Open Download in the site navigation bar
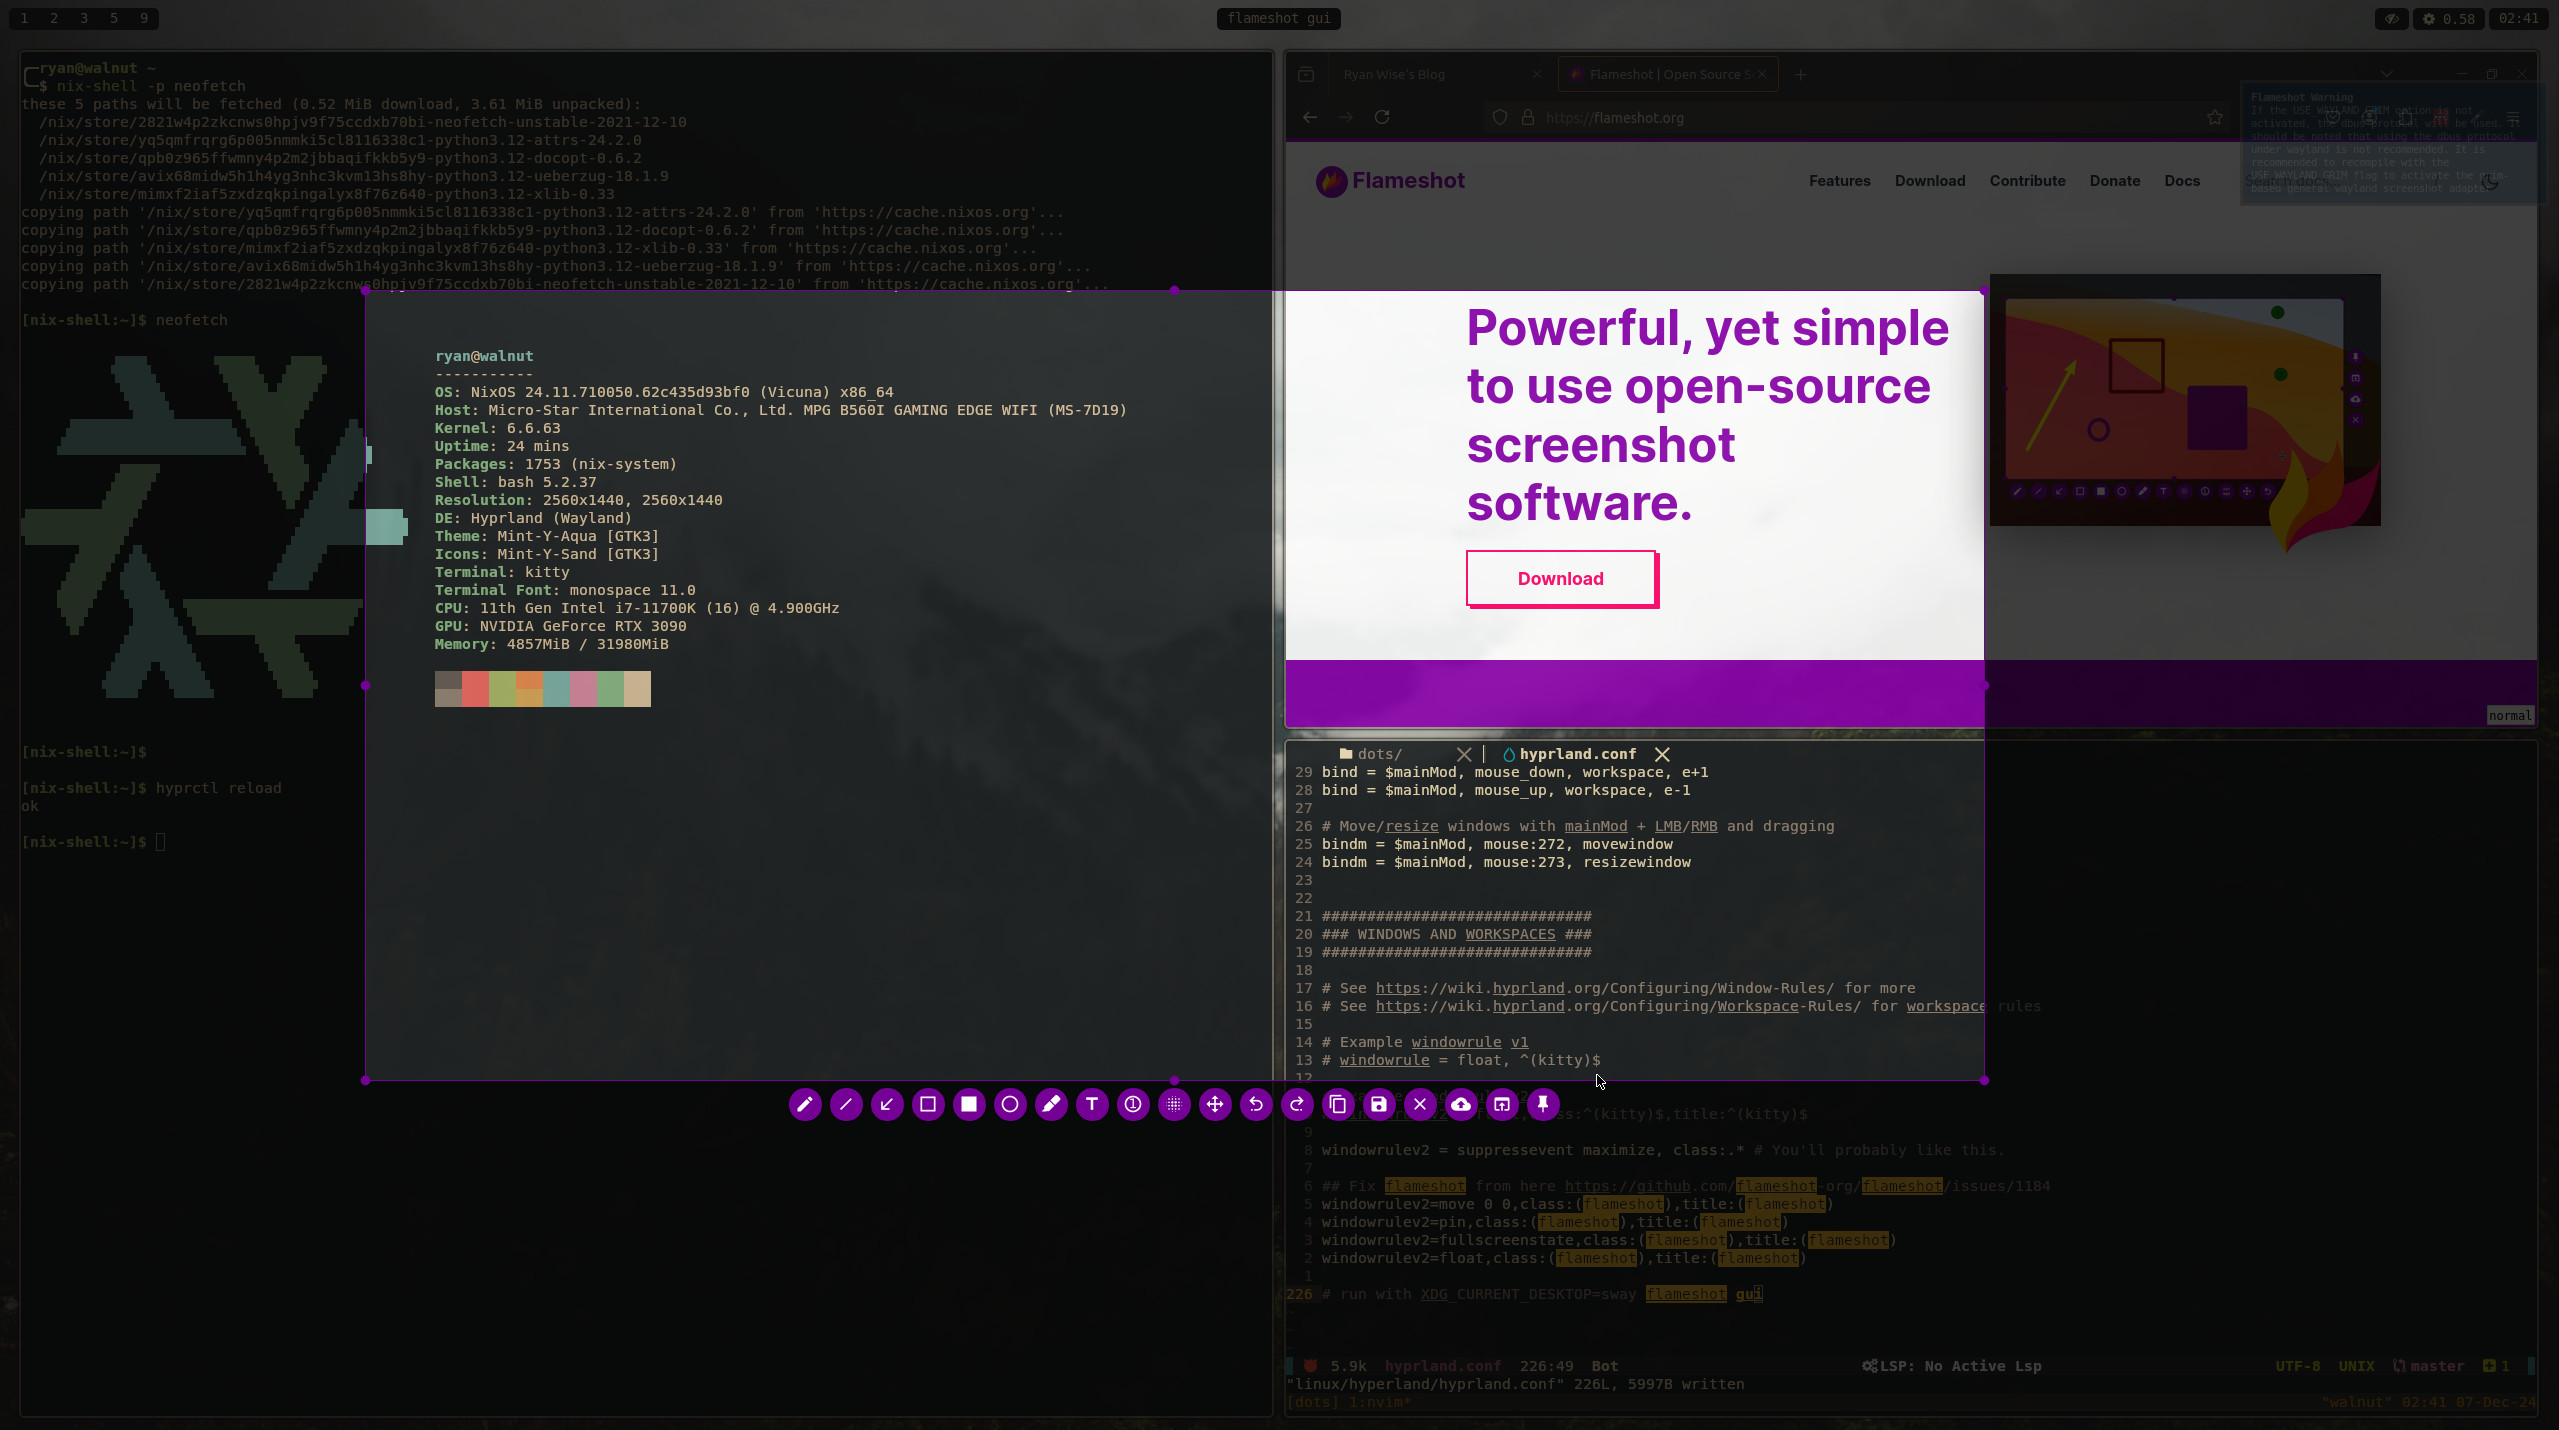 (1930, 180)
